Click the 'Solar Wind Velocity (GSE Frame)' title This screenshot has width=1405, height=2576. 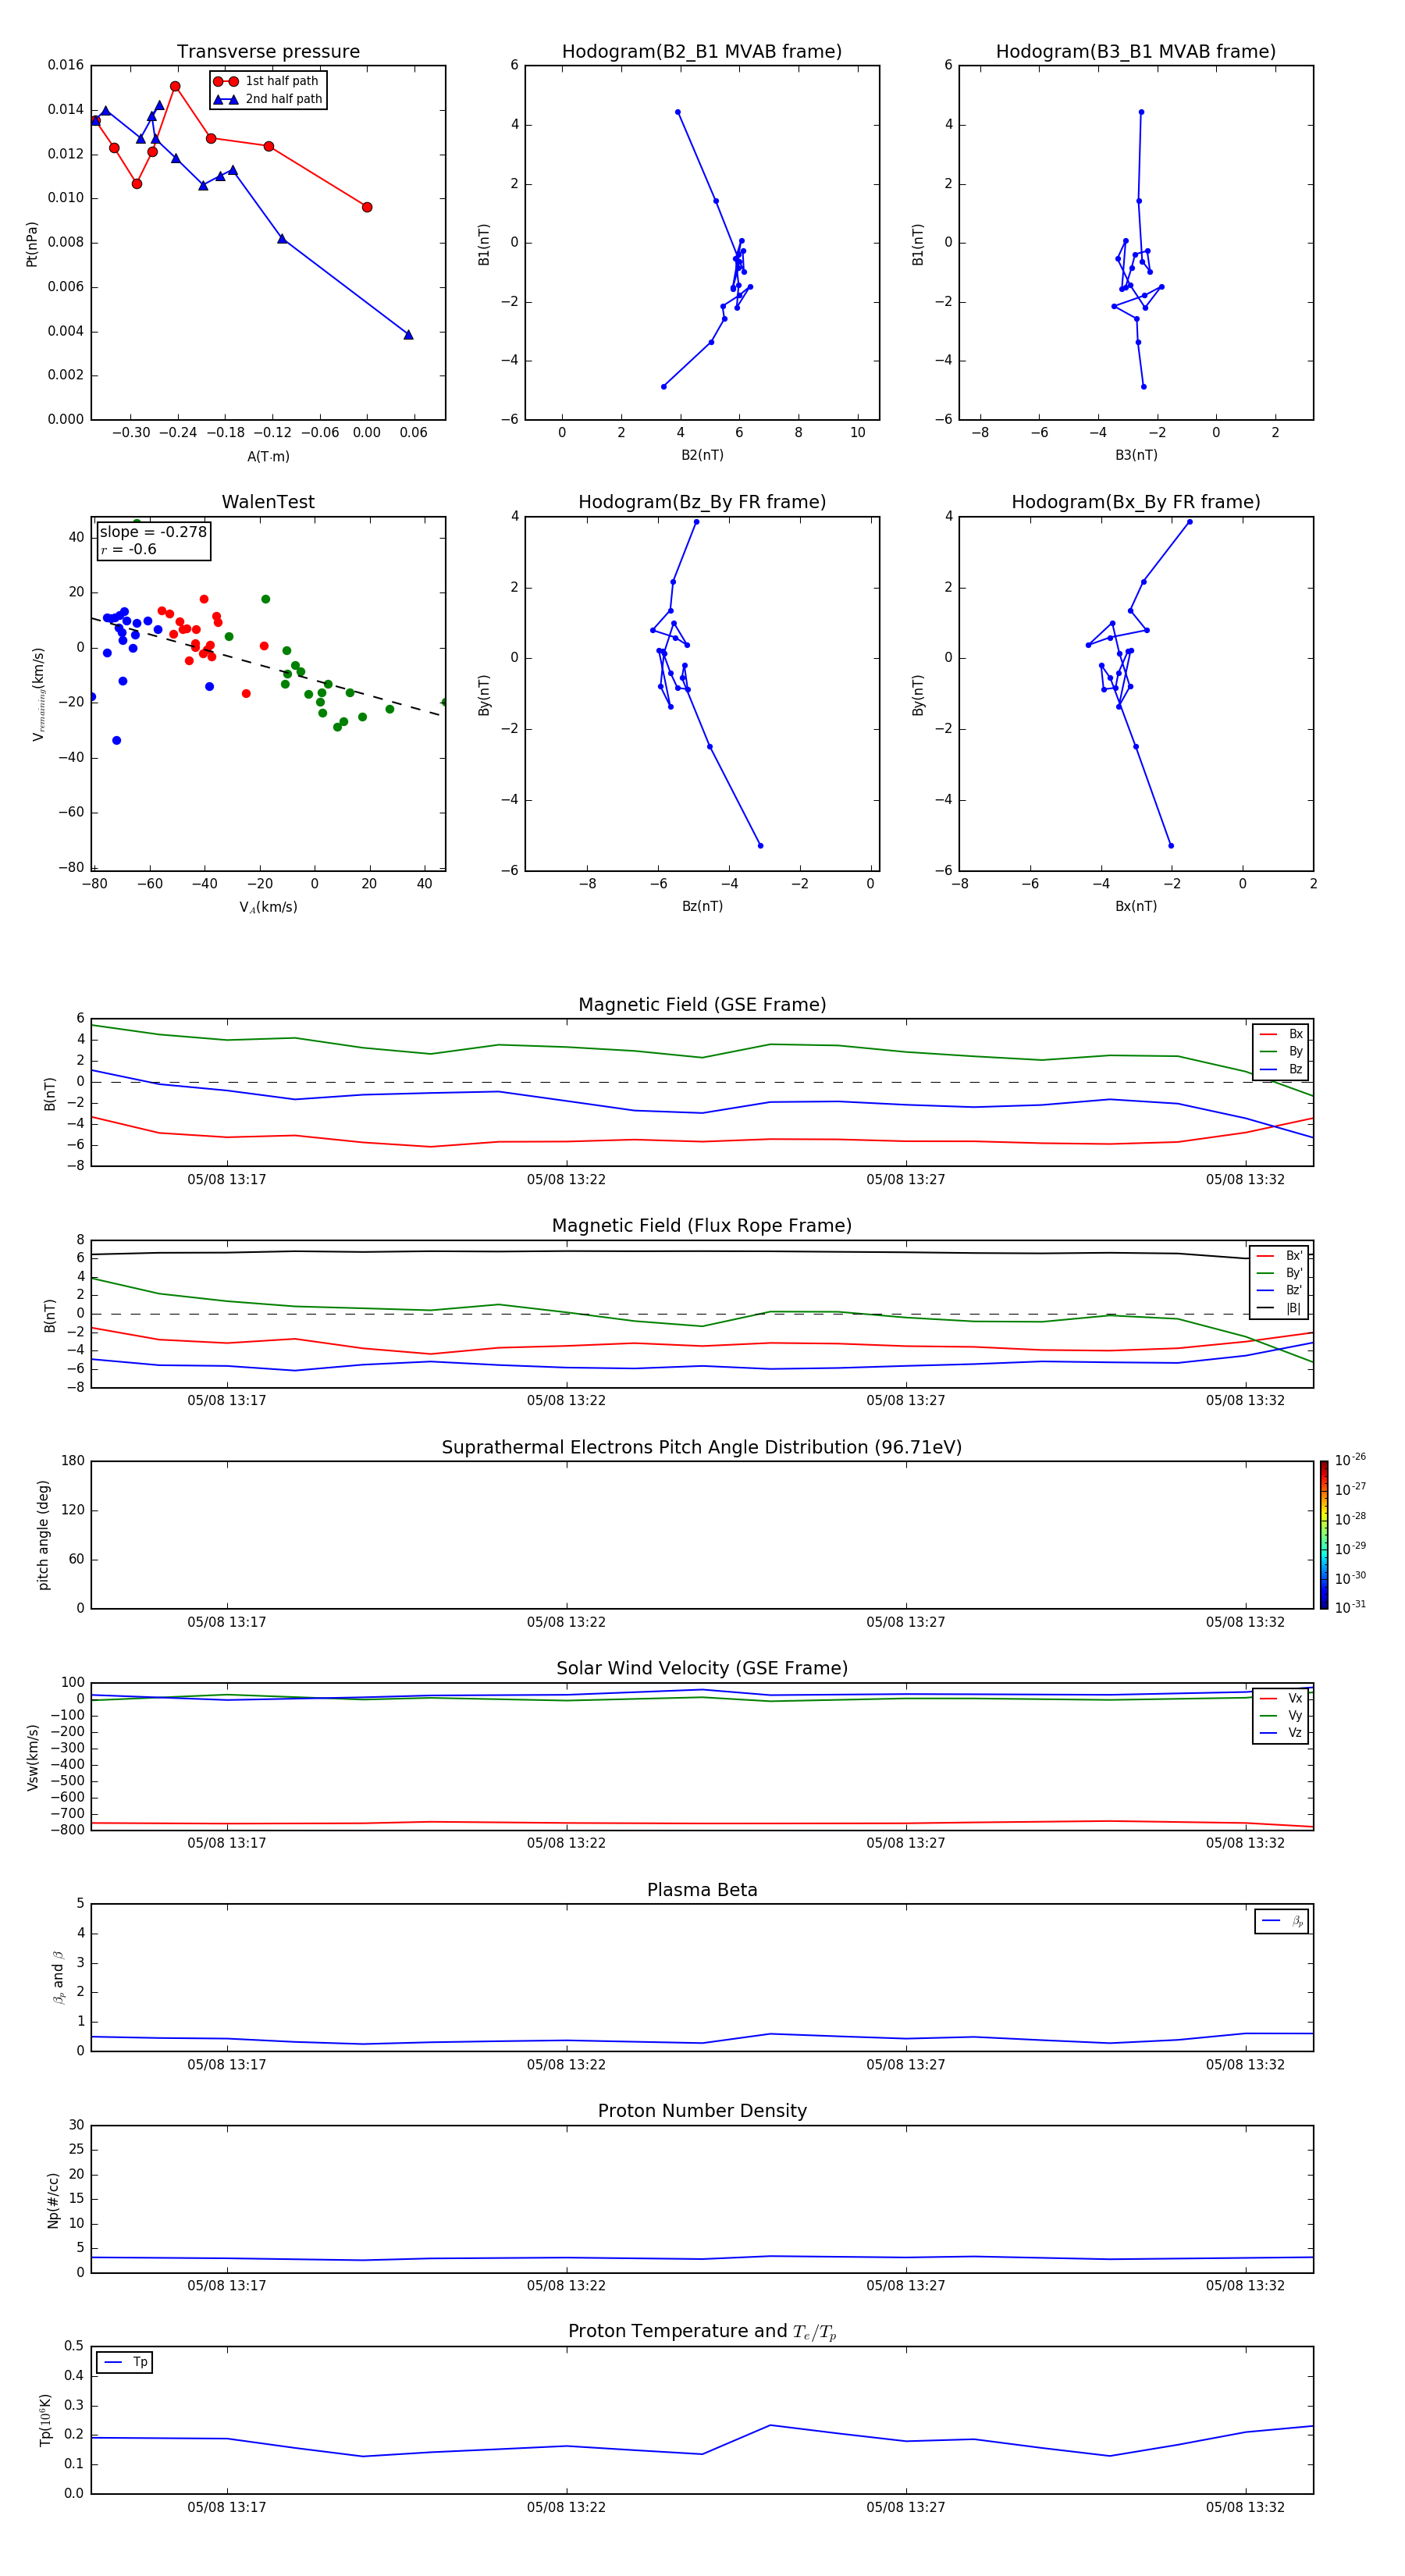(x=702, y=1668)
